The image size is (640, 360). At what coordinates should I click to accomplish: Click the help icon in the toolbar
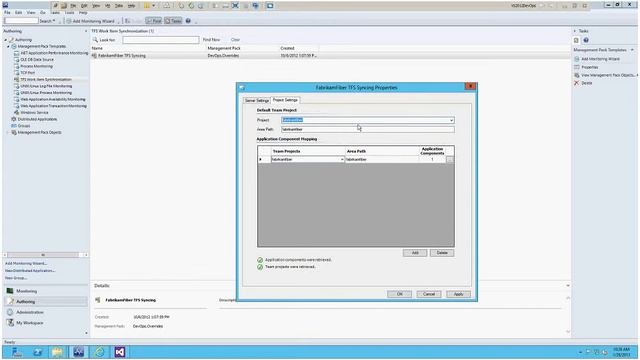pos(188,21)
